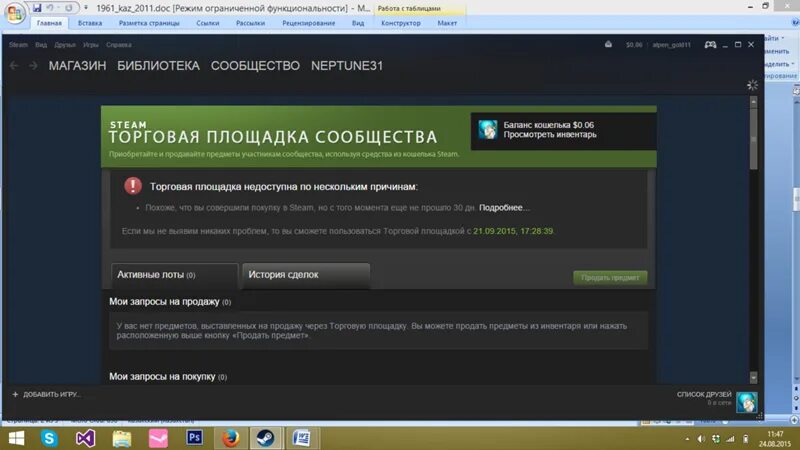Click the Подробнее link in the warning
This screenshot has height=450, width=800.
[x=502, y=208]
